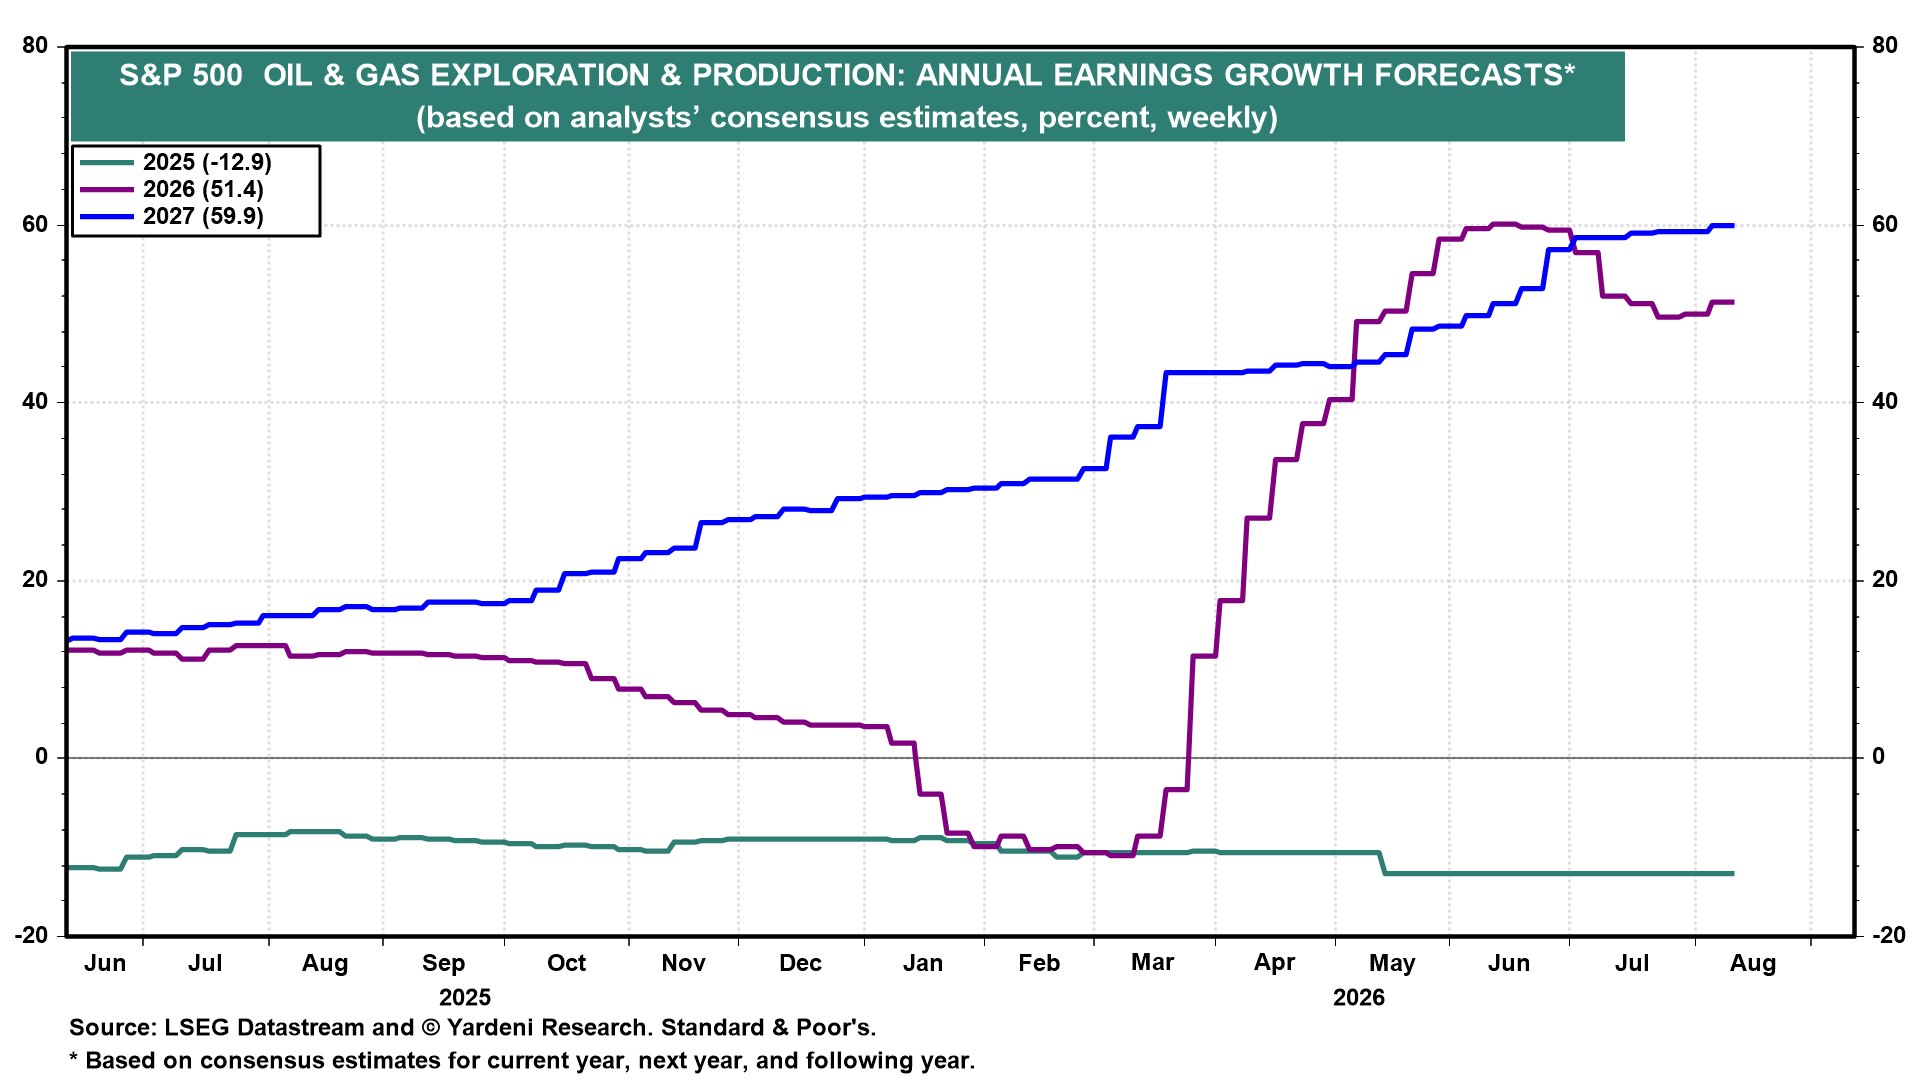Screen dimensions: 1920x1080
Task: Select the Aug 2026 month label on the x-axis
Action: click(1753, 964)
